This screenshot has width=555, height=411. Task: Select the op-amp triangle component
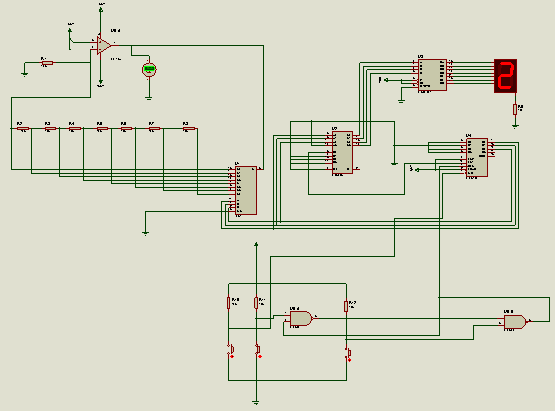[103, 45]
